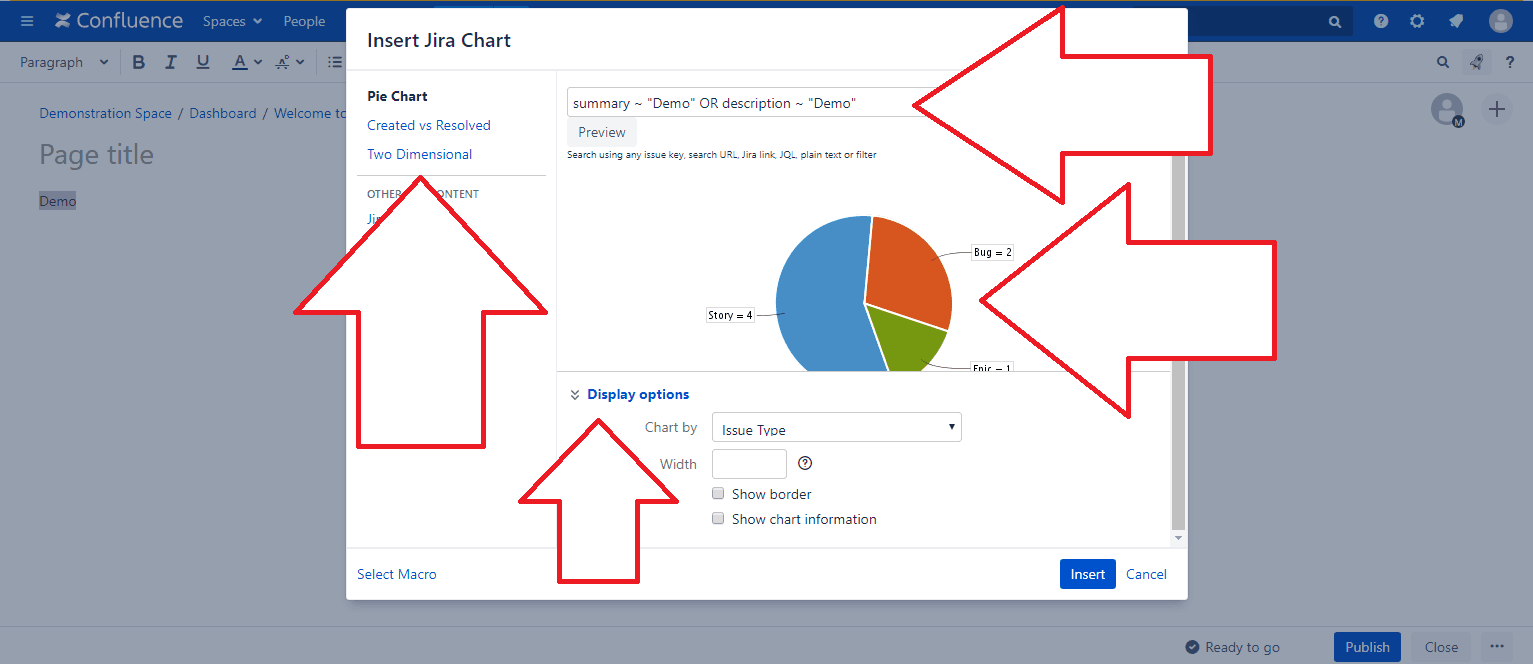The image size is (1533, 664).
Task: Click the rocket launcher icon near the editor
Action: tap(1477, 61)
